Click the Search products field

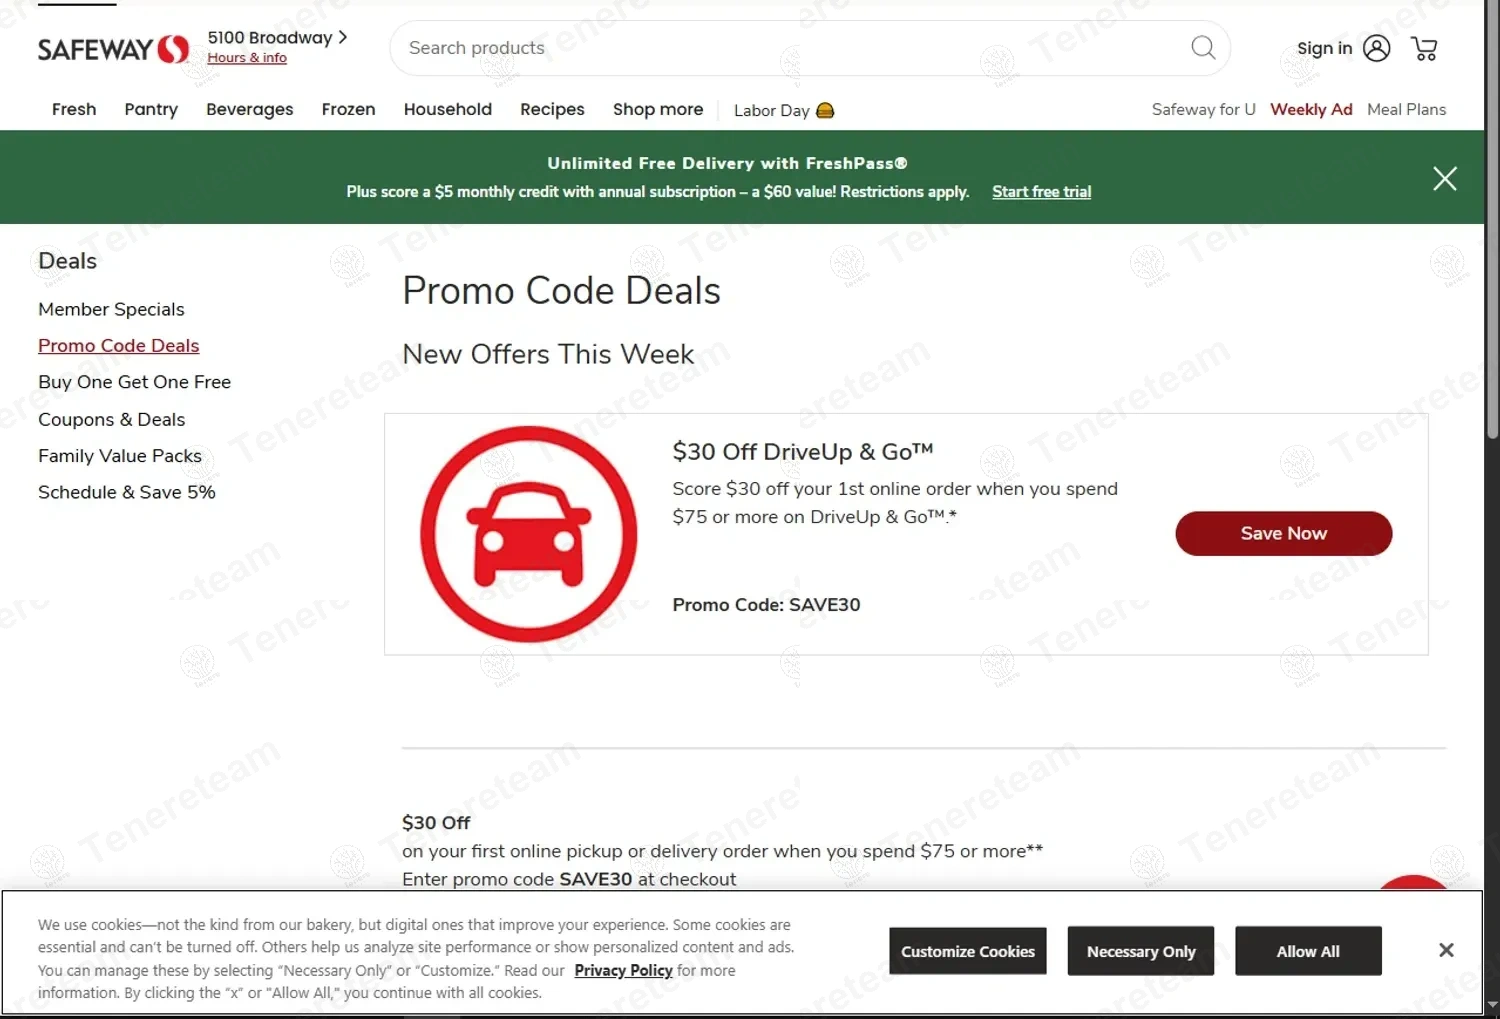click(790, 48)
